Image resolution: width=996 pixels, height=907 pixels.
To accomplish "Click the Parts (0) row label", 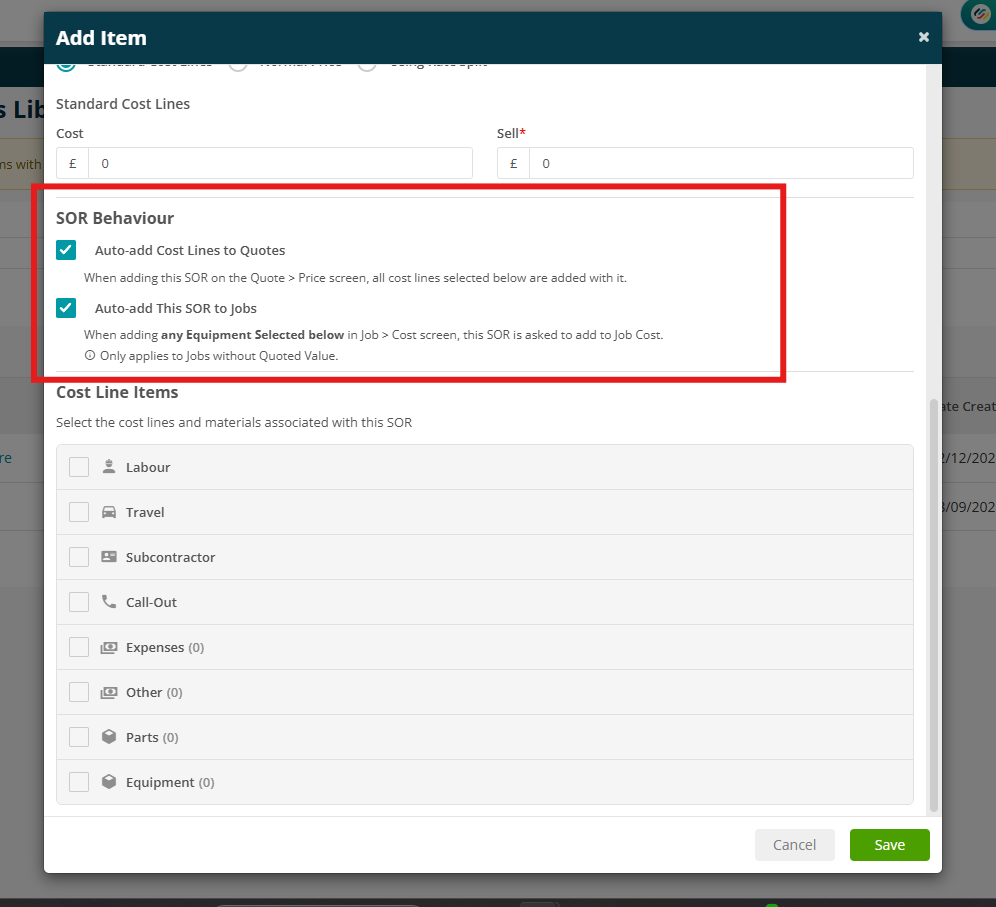I will pyautogui.click(x=152, y=738).
